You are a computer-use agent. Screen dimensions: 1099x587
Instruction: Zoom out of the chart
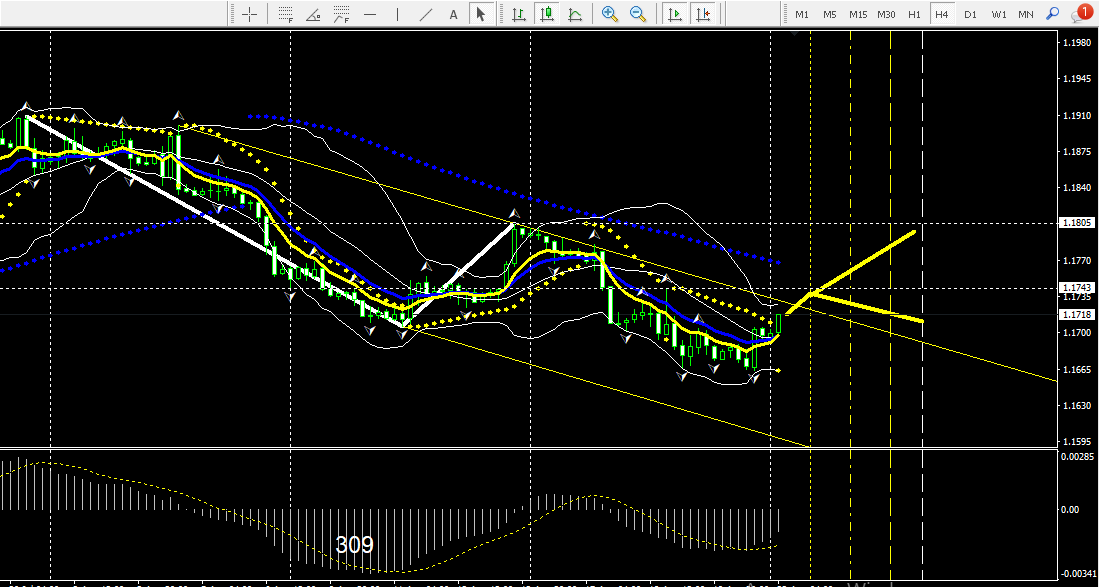point(637,14)
